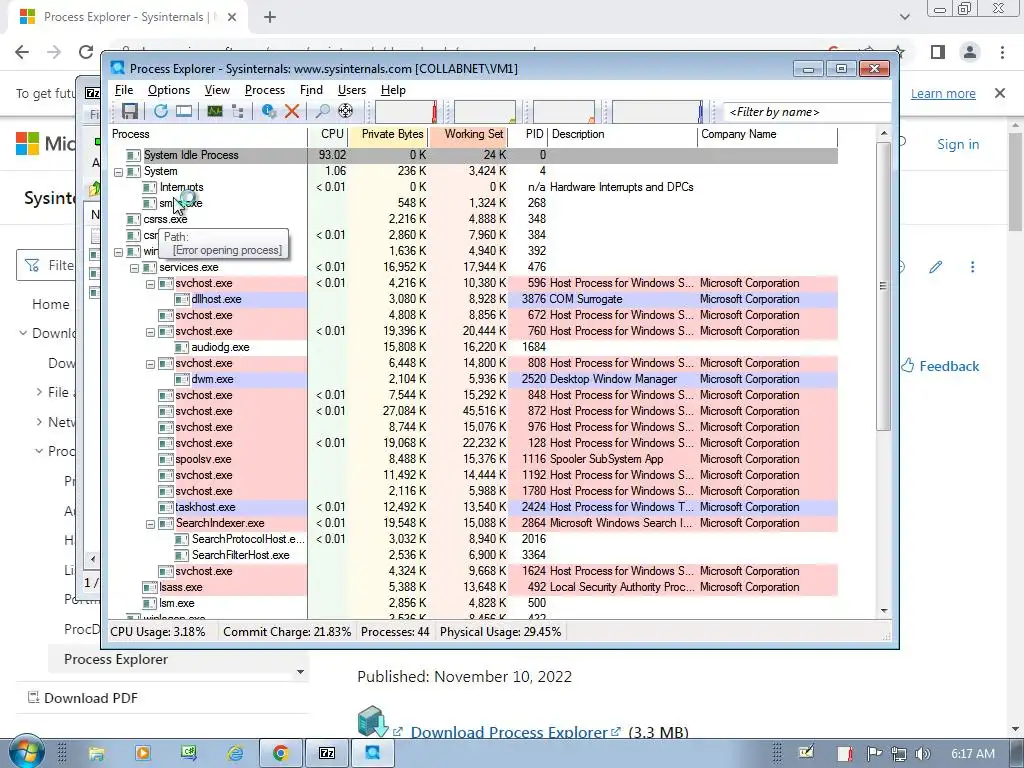
Task: Click the Find Window's Process crosshair icon
Action: coord(345,111)
